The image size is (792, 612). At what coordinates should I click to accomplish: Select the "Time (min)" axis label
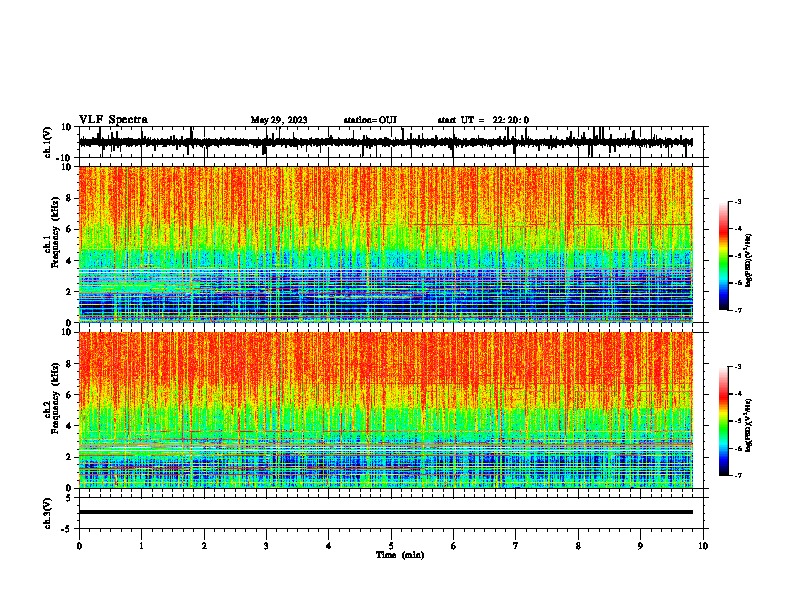(x=400, y=555)
